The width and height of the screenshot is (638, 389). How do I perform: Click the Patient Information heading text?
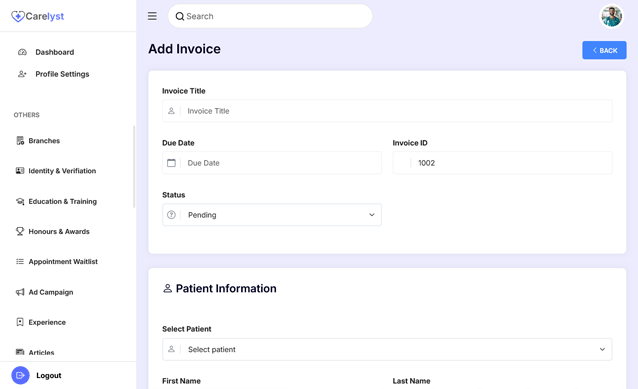tap(226, 288)
